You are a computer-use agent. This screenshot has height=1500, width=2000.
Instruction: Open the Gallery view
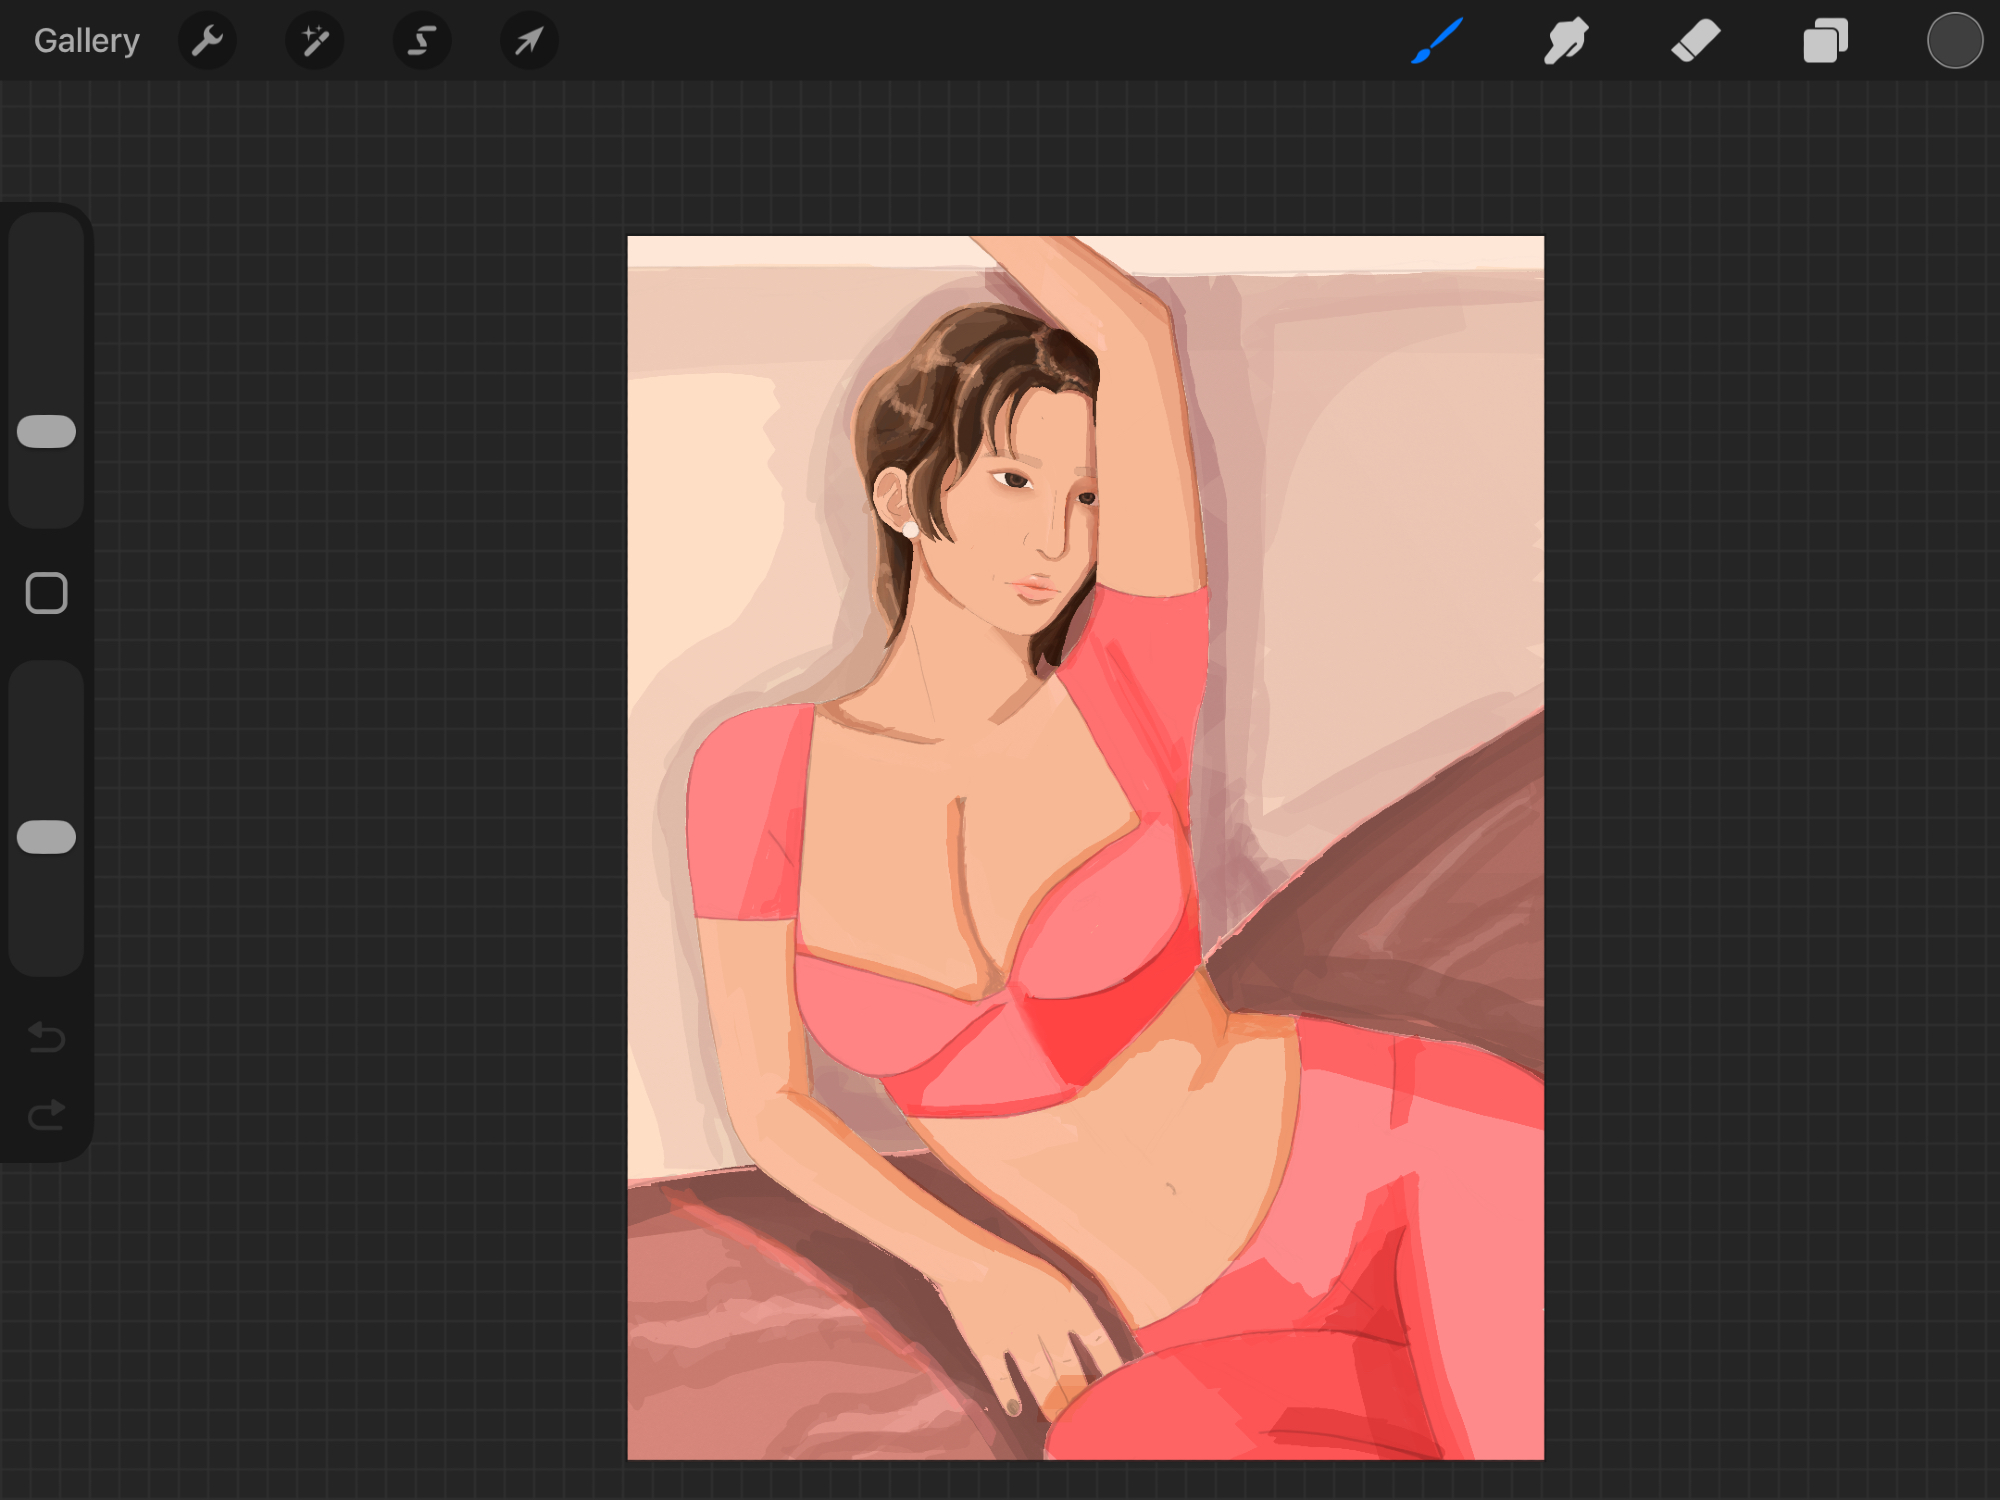click(86, 41)
